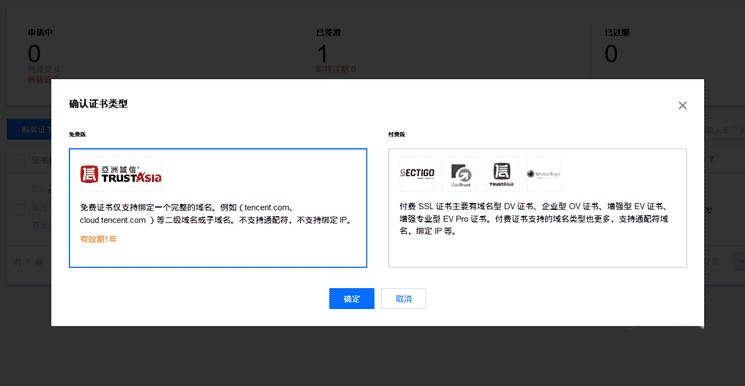Click the small TrustAsia logo under 付费版
Viewport: 745px width, 386px height.
[x=502, y=174]
